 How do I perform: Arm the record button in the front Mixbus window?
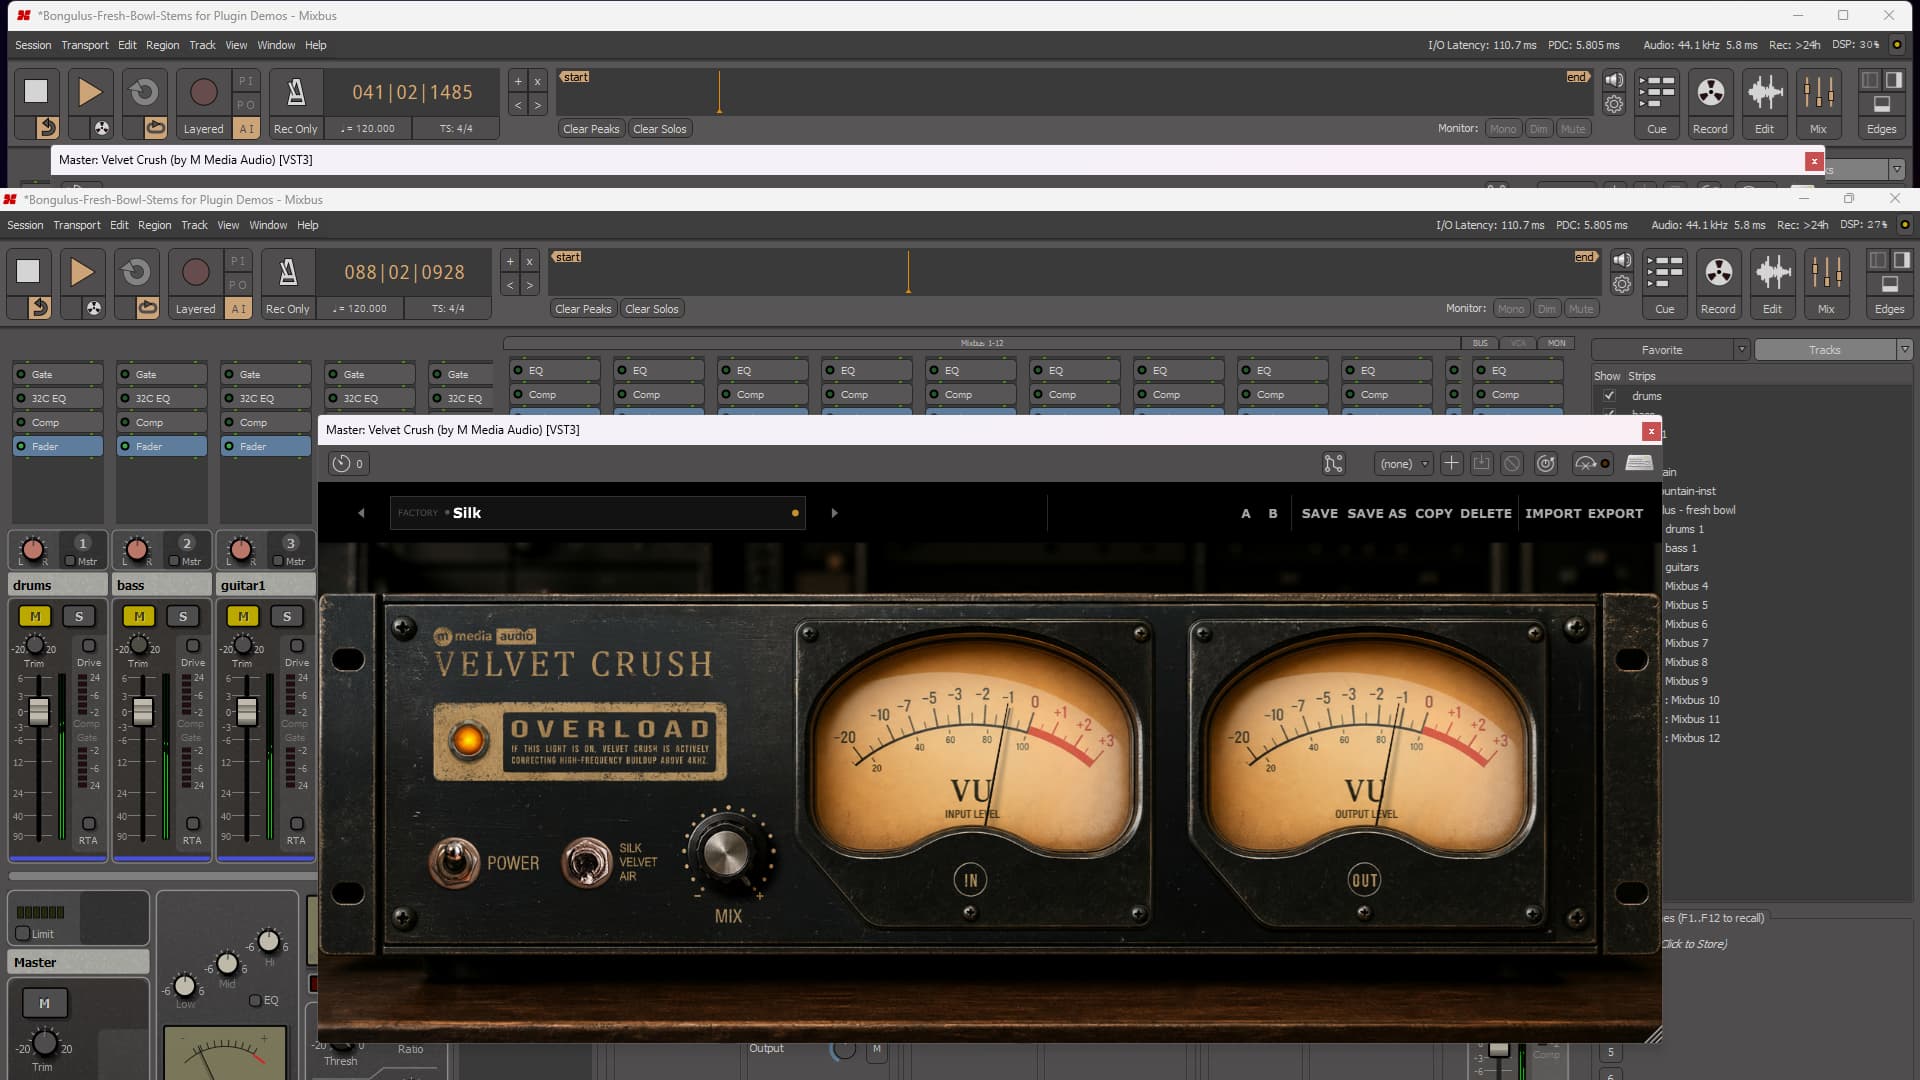(x=195, y=272)
